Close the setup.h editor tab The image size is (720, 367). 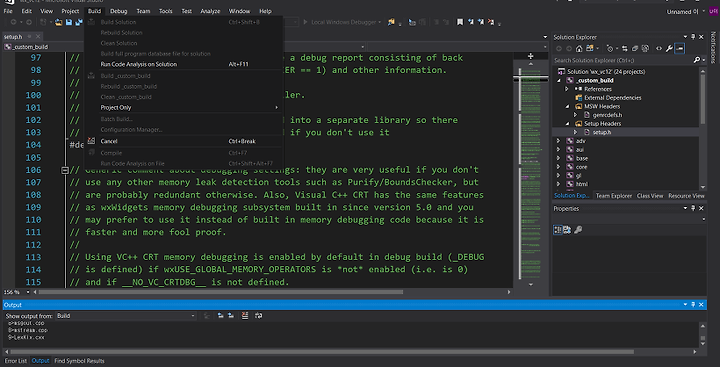pyautogui.click(x=37, y=36)
